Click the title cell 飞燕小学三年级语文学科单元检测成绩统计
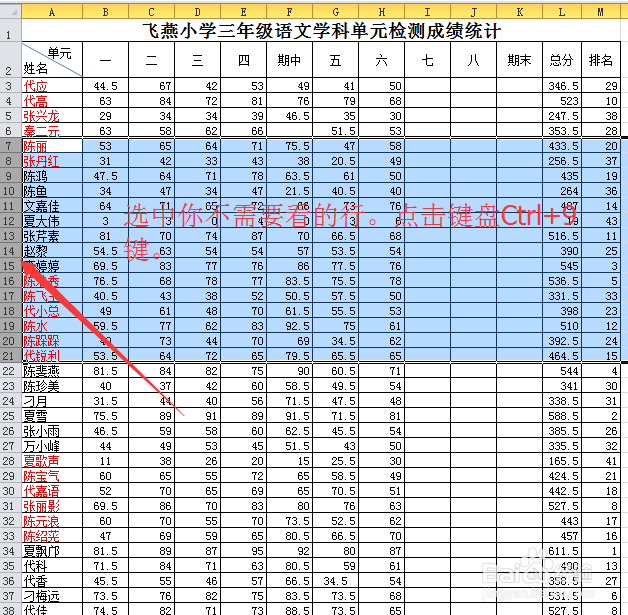 click(321, 30)
